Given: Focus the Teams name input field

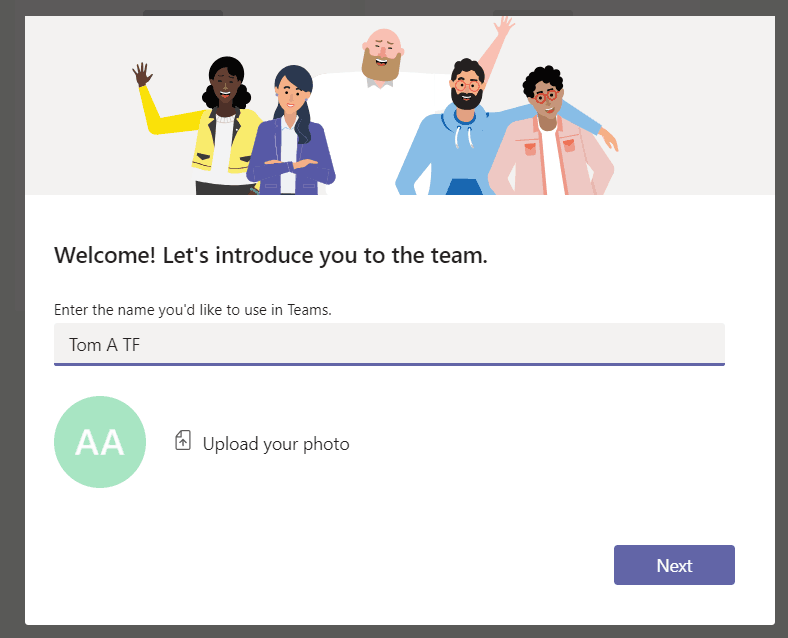Looking at the screenshot, I should pos(389,344).
